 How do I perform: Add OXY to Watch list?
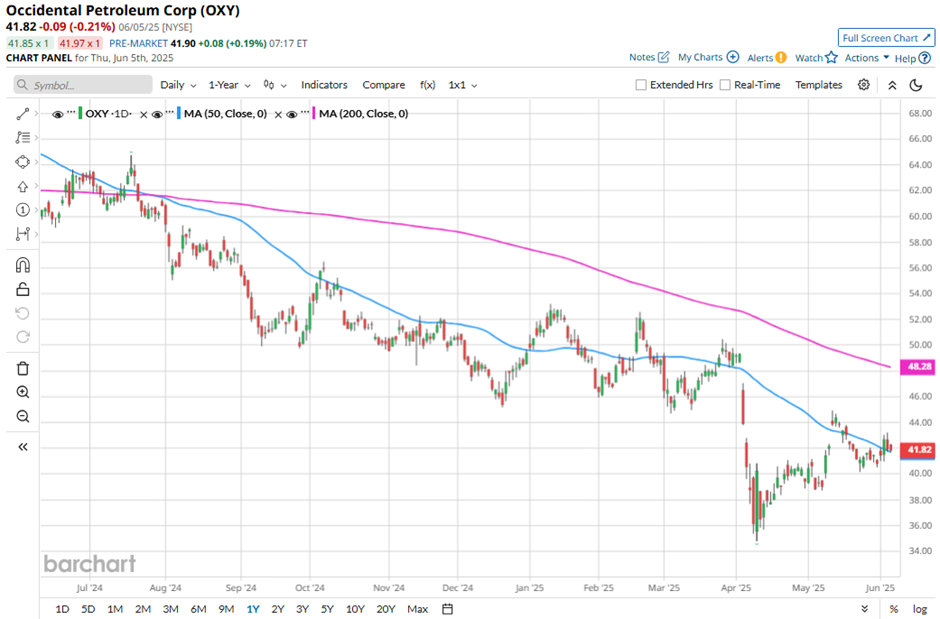[x=816, y=58]
